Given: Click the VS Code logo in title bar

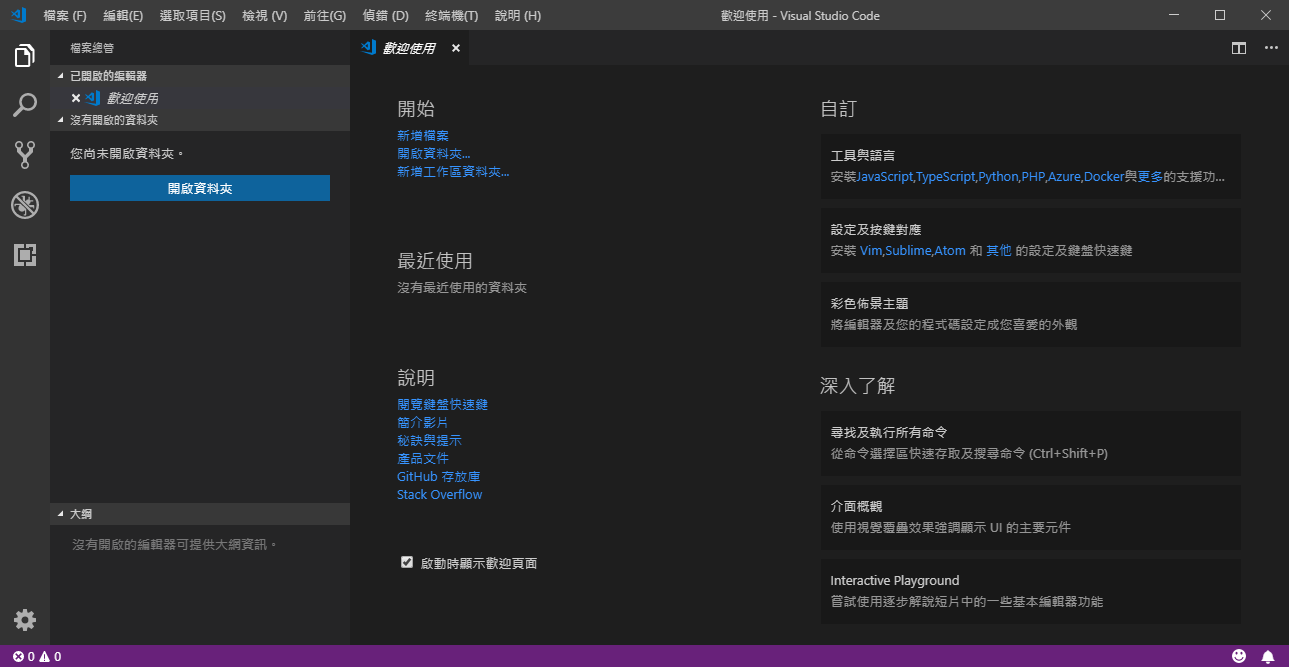Looking at the screenshot, I should tap(18, 15).
